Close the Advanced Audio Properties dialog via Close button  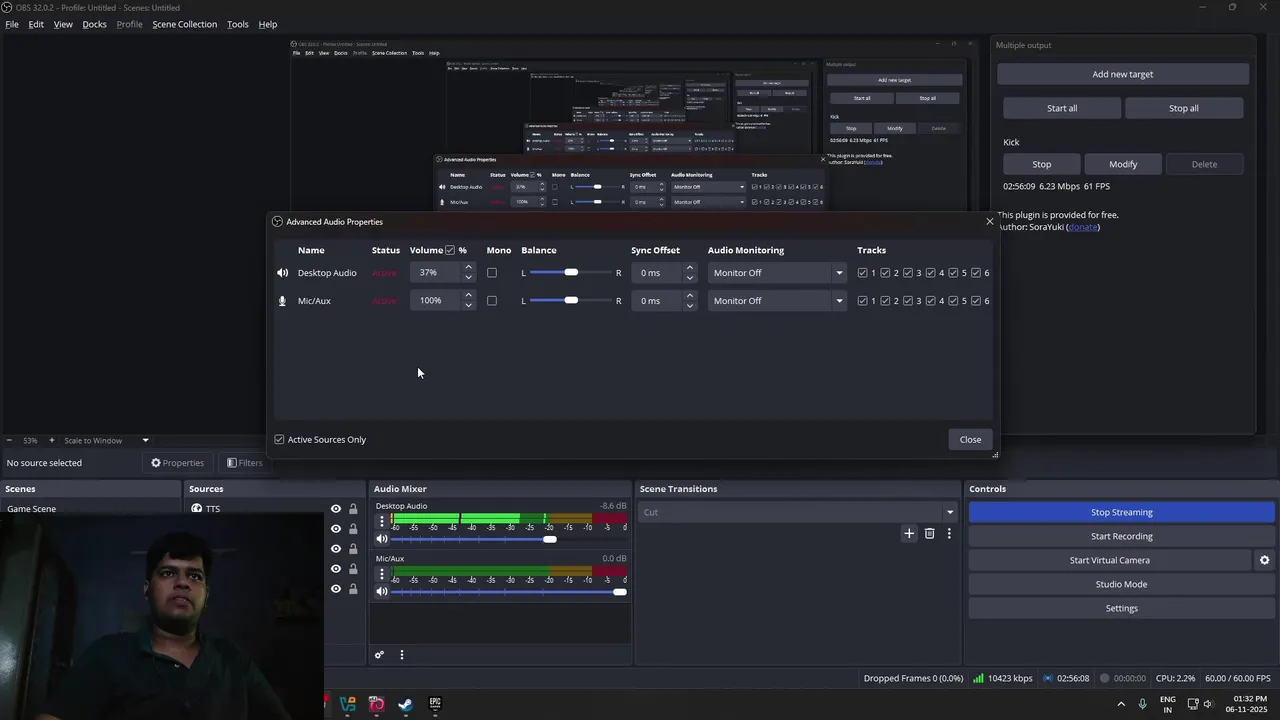tap(970, 440)
